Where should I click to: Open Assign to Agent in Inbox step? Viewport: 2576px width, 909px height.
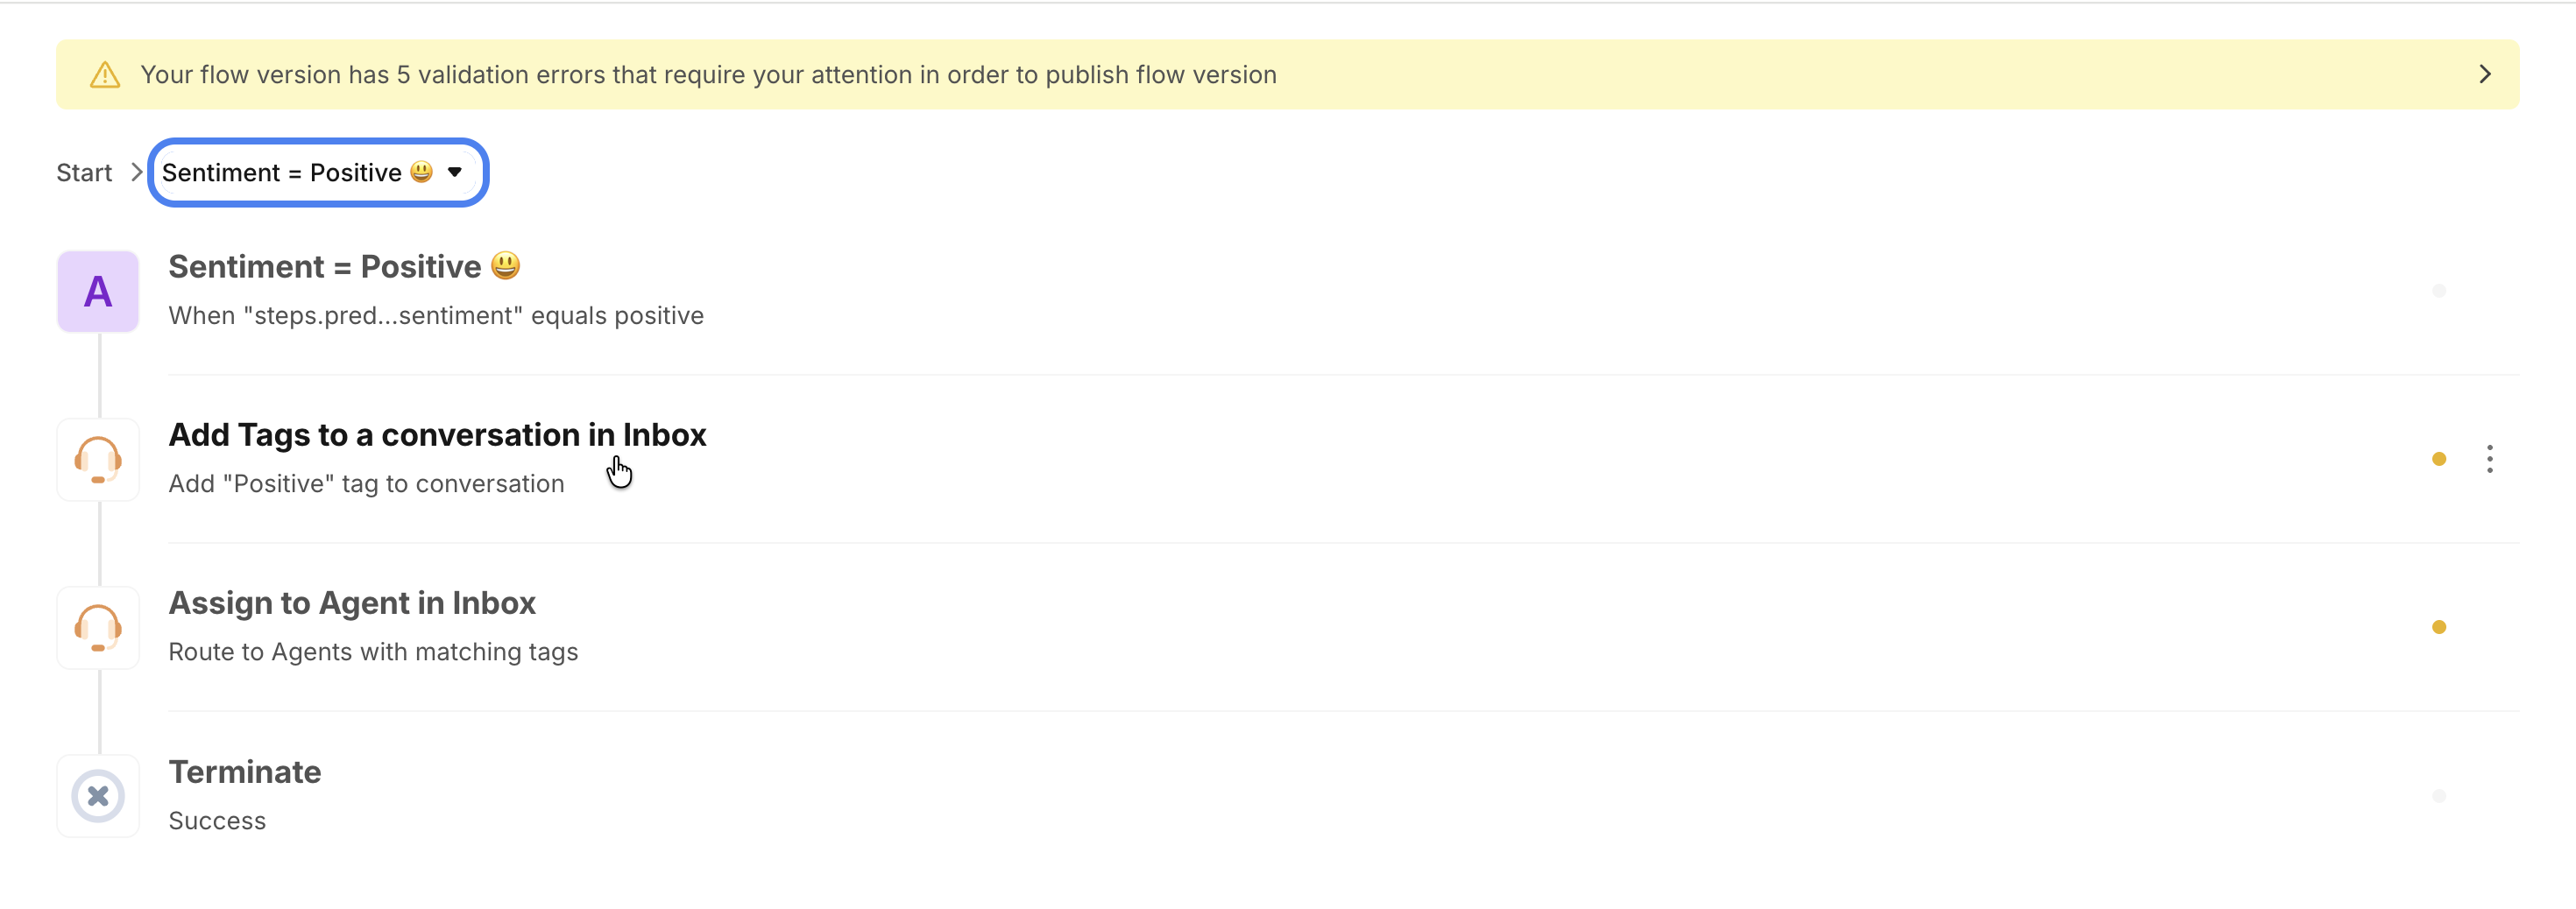352,603
